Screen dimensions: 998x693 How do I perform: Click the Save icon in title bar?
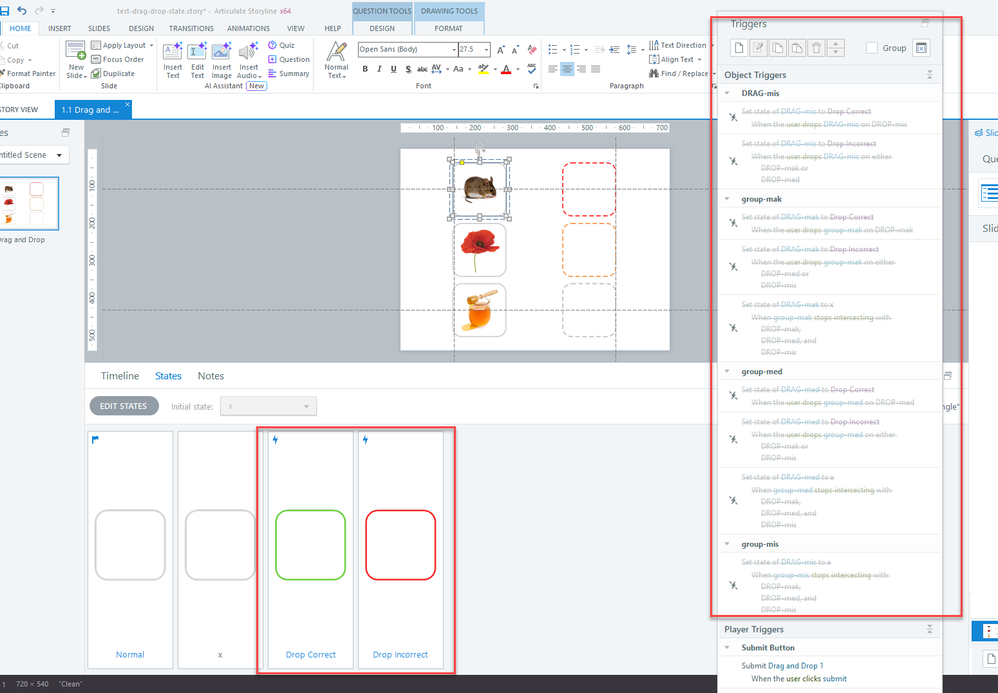pos(6,10)
